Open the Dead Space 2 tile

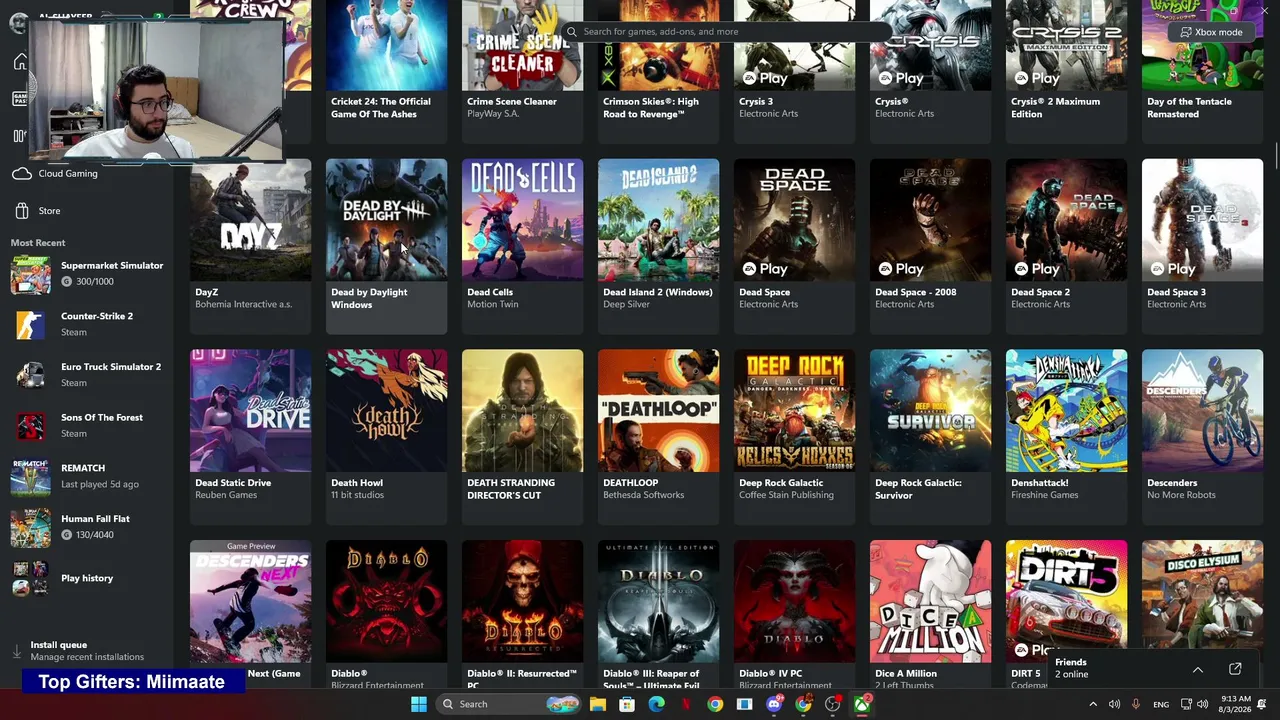click(1066, 246)
